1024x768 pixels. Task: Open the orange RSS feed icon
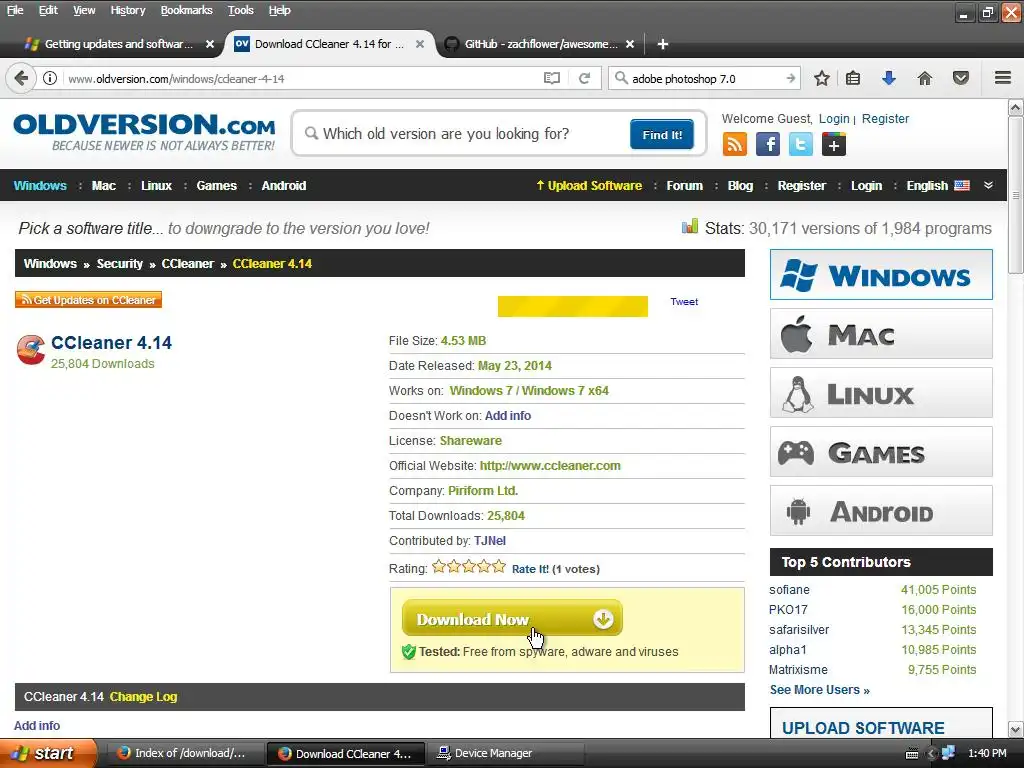coord(735,144)
